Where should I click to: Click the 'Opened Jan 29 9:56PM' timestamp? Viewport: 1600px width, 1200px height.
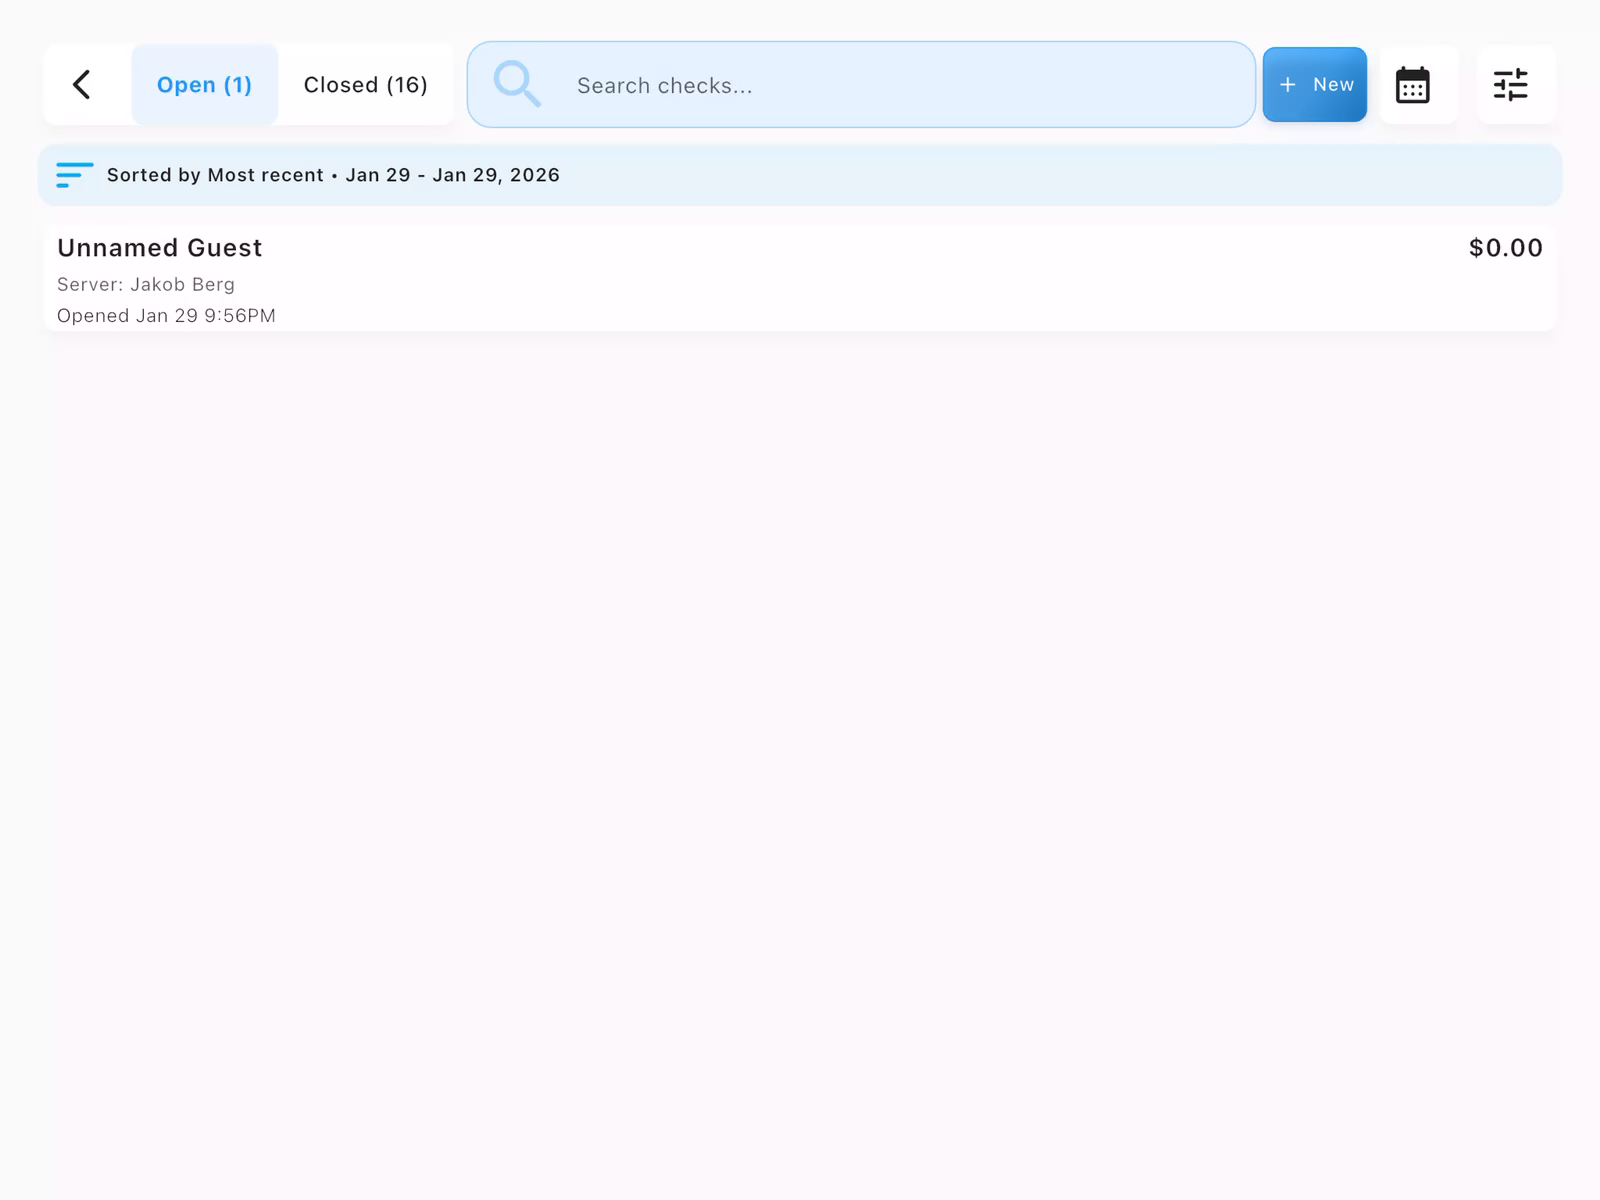[x=166, y=316]
